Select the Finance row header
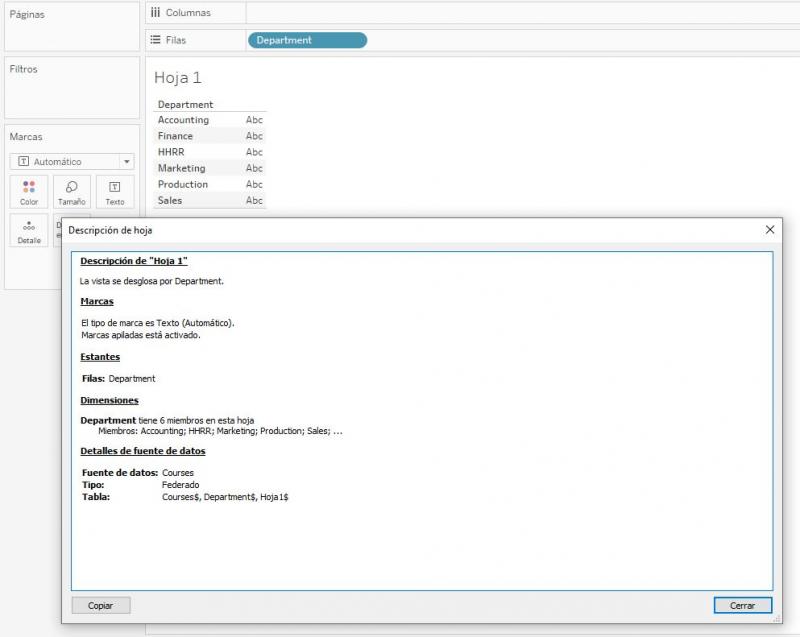Viewport: 800px width, 637px height. coord(175,136)
